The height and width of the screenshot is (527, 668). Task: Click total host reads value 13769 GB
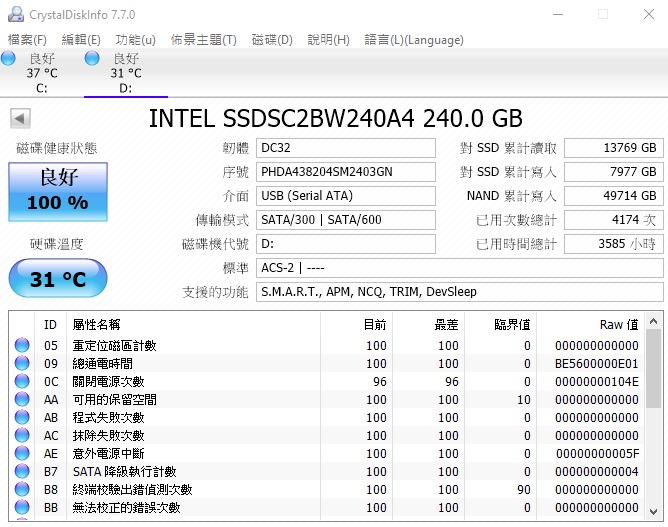[x=614, y=148]
